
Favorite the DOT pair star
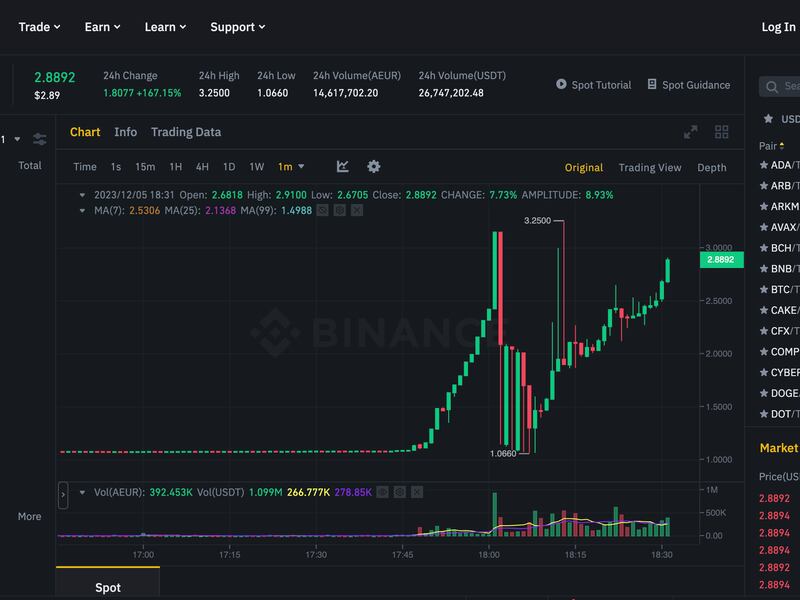(x=764, y=414)
